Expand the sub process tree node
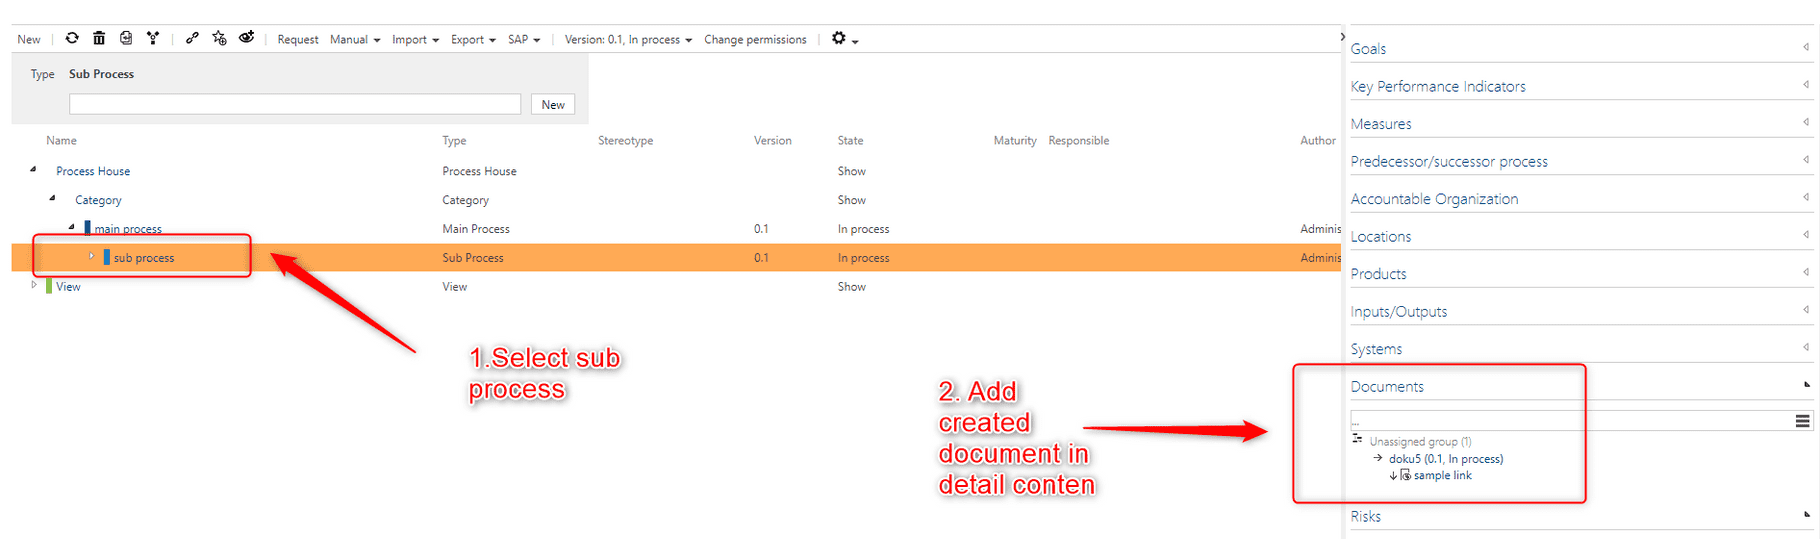1820x539 pixels. (91, 256)
